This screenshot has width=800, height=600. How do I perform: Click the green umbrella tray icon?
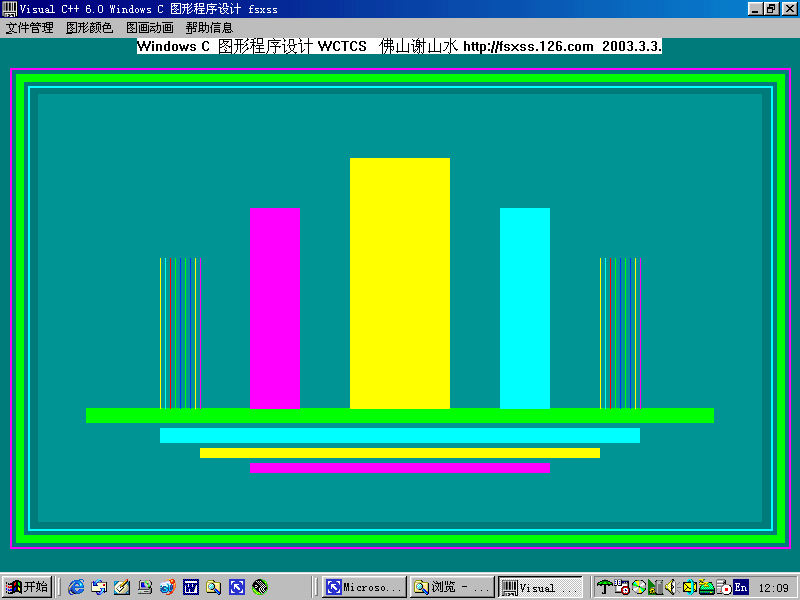point(605,587)
